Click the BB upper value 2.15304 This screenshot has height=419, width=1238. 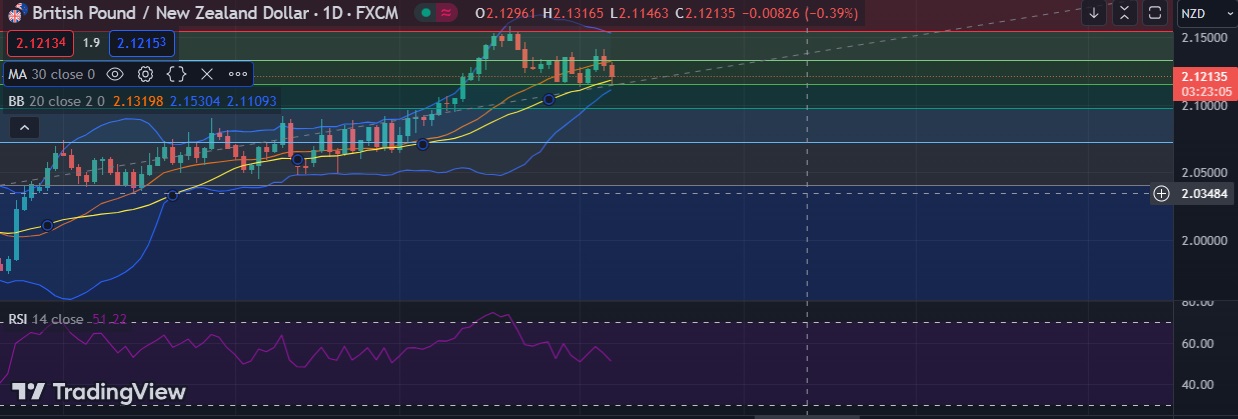click(195, 101)
